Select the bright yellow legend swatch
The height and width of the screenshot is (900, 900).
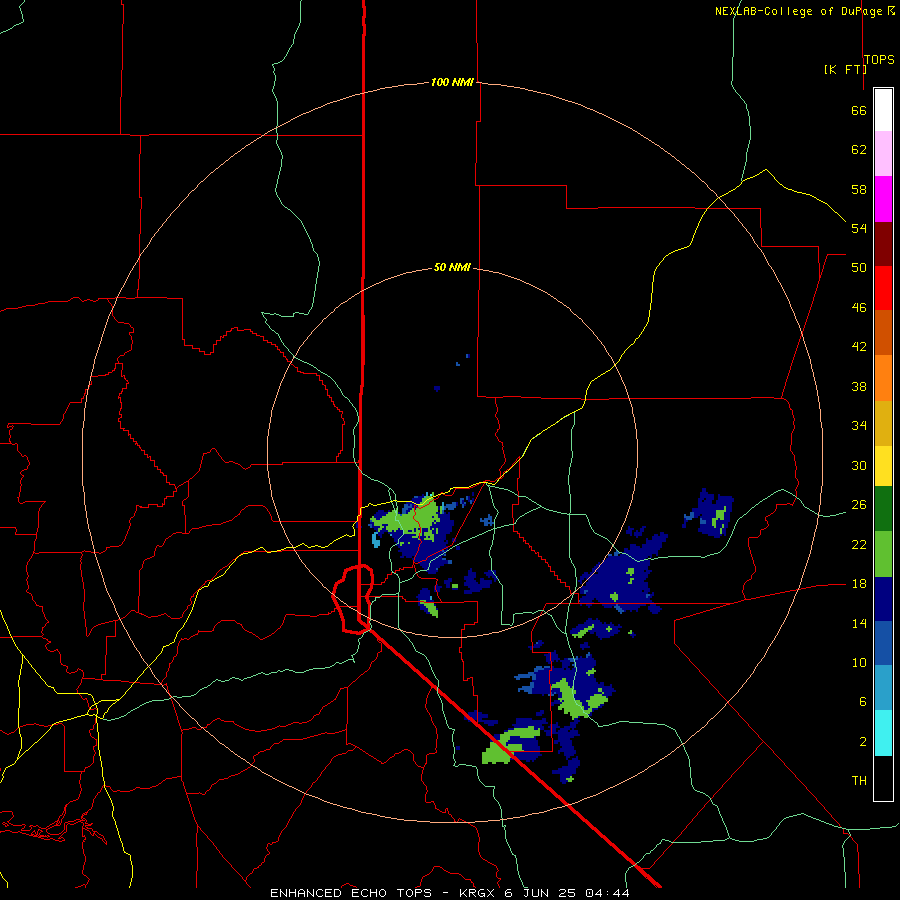click(883, 465)
